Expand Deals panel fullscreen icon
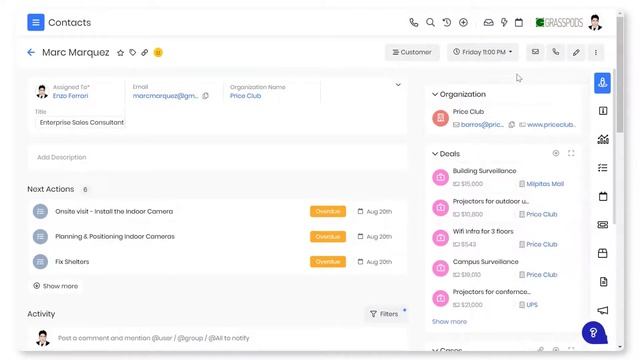The height and width of the screenshot is (360, 640). point(571,153)
